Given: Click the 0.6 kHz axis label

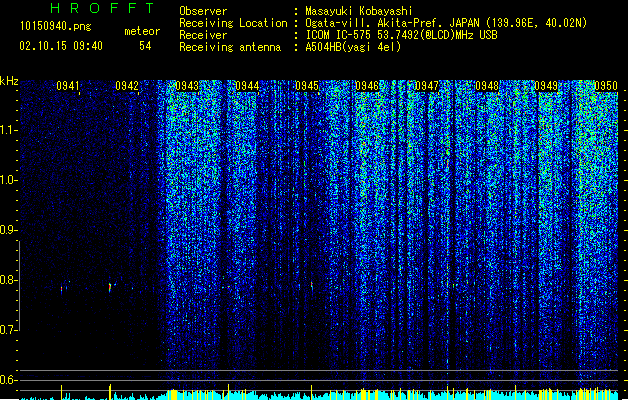Looking at the screenshot, I should coord(9,380).
